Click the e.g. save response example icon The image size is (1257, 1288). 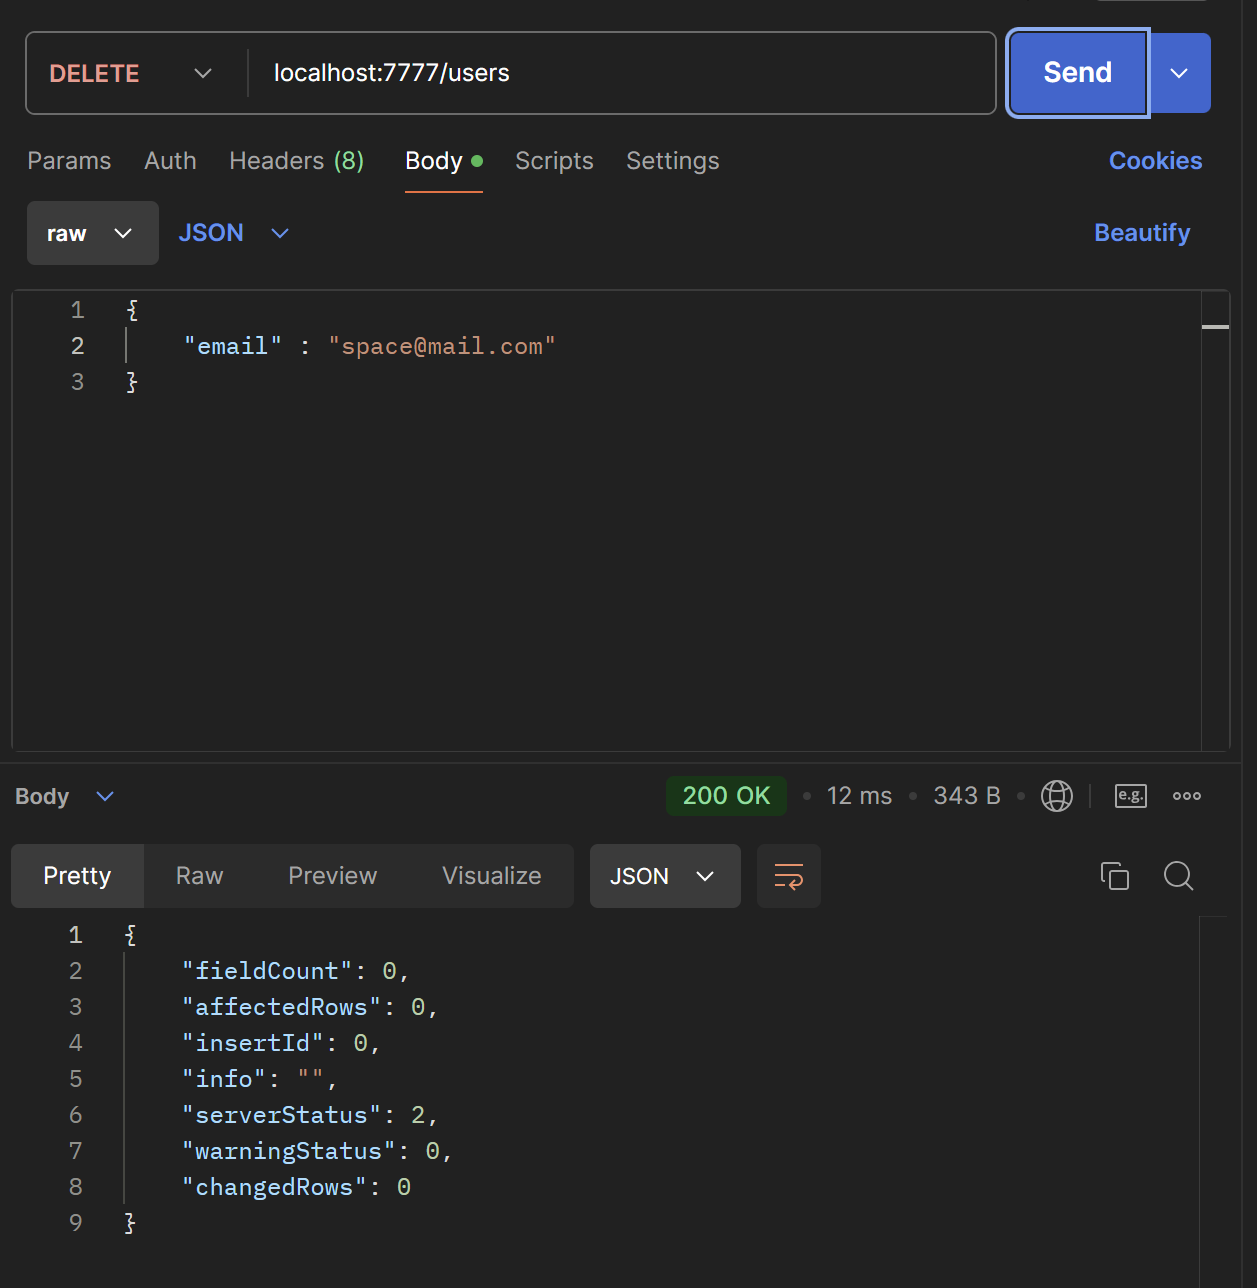click(x=1131, y=796)
